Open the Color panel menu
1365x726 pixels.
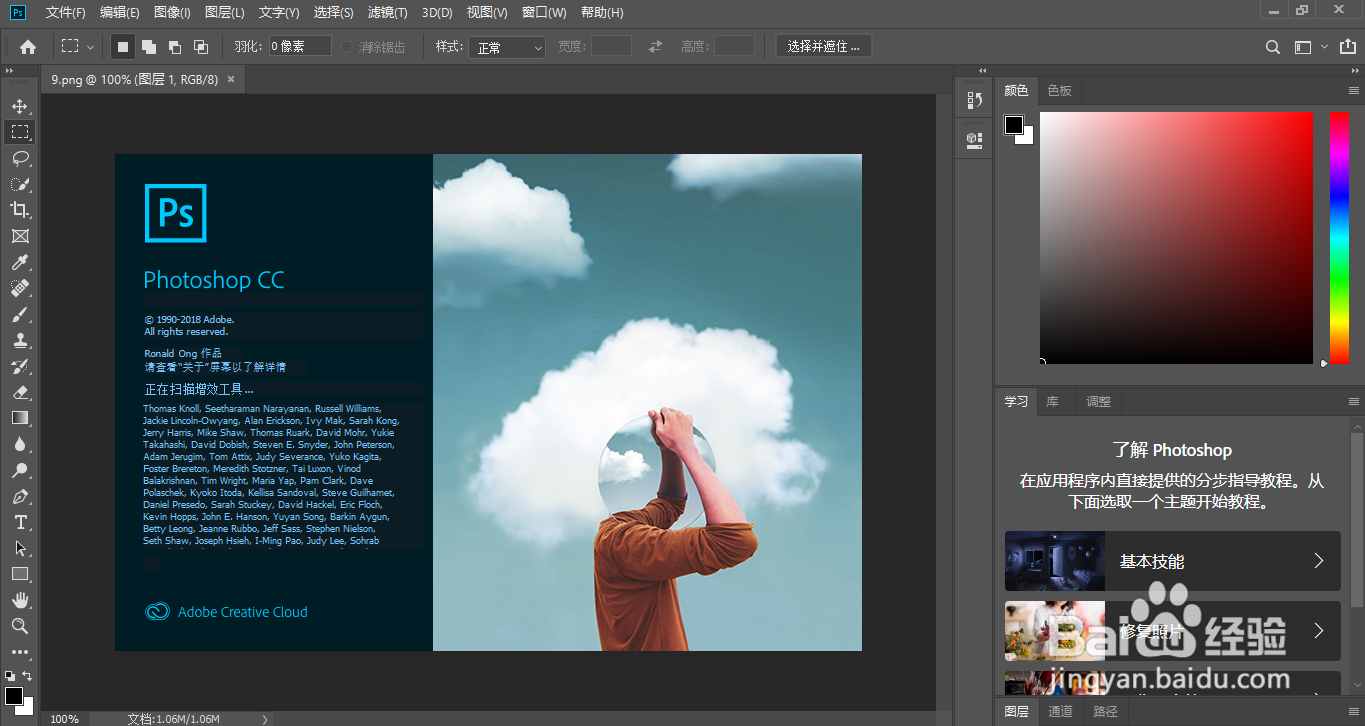(x=1352, y=90)
